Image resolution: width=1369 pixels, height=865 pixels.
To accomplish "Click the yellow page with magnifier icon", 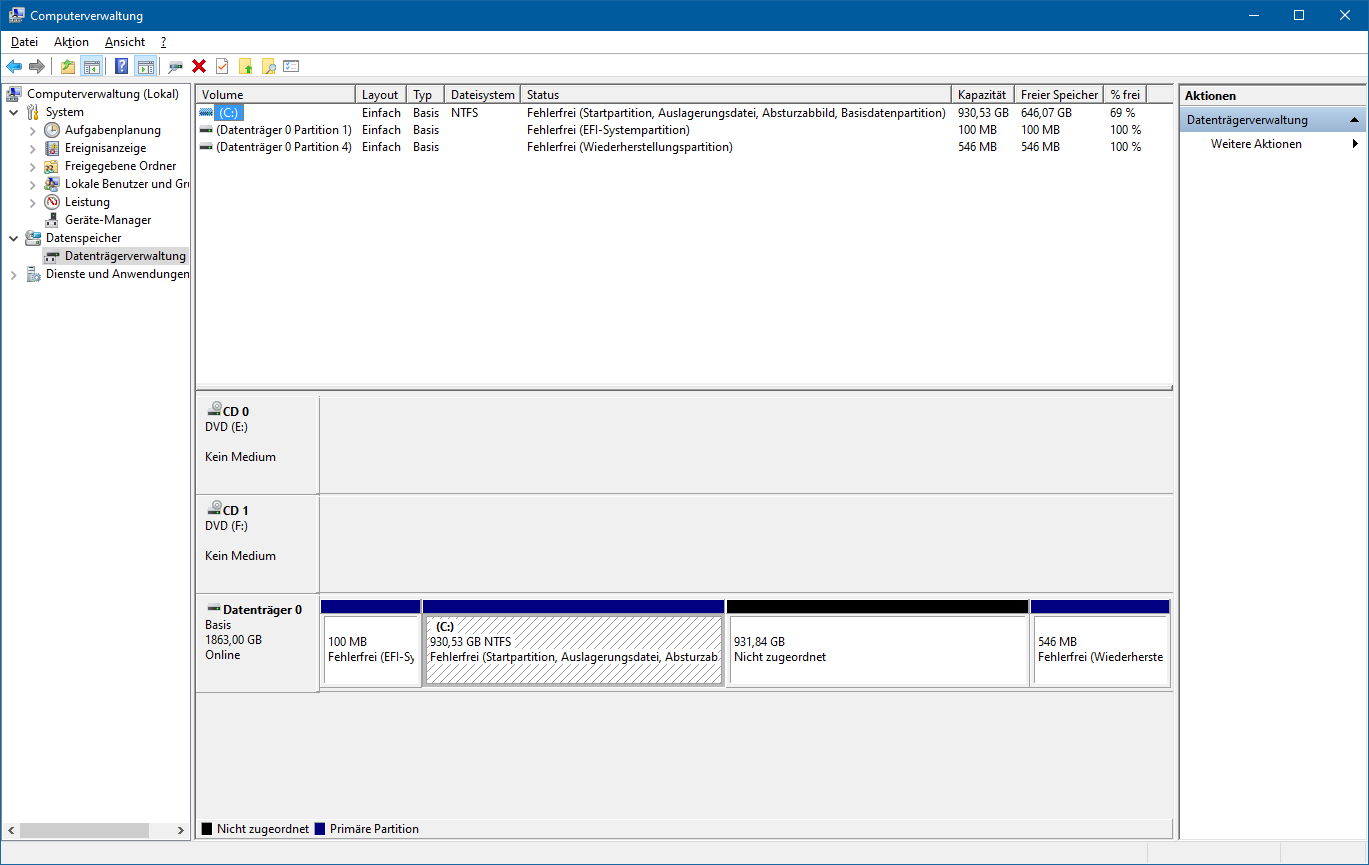I will pyautogui.click(x=268, y=66).
